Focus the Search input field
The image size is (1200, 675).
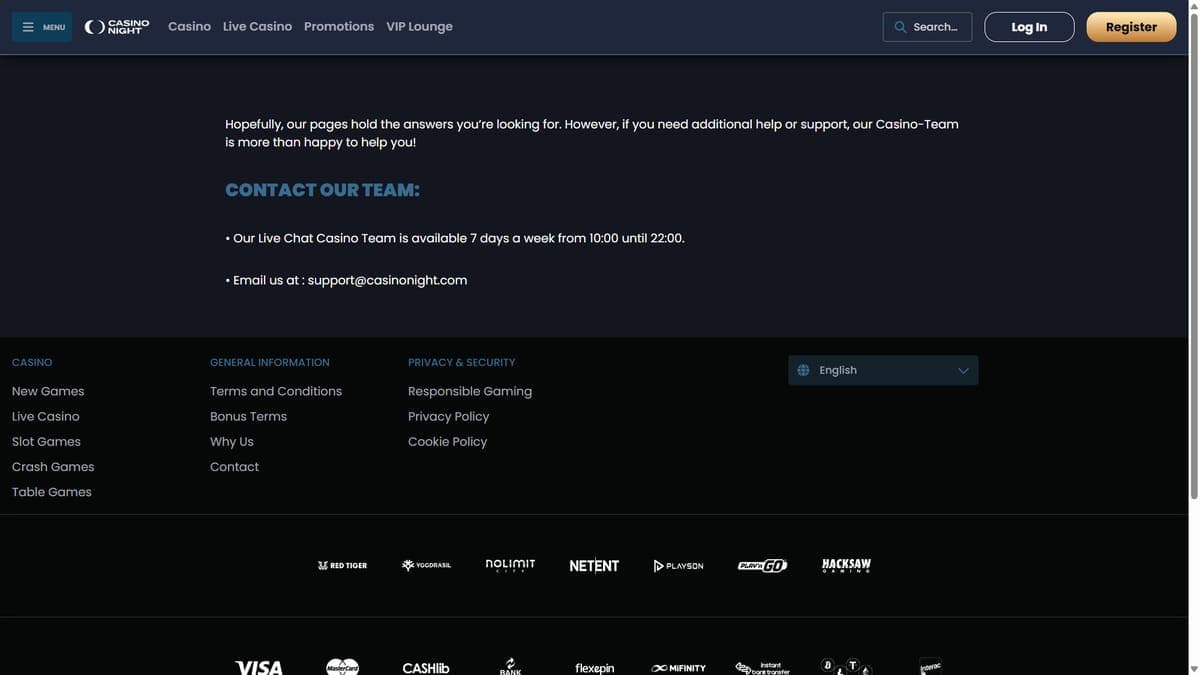pyautogui.click(x=927, y=27)
